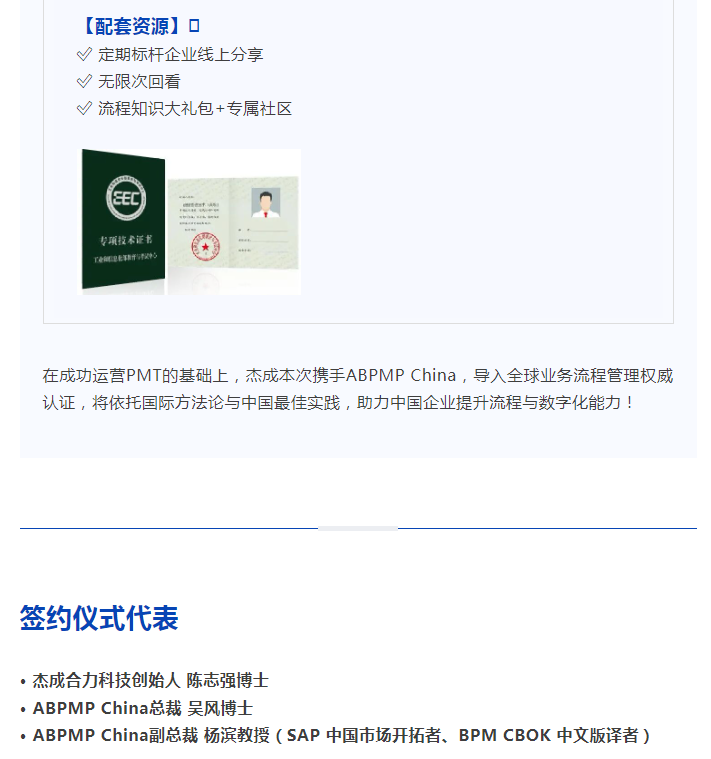
Task: Click 专项技术证书 text on green cover
Action: coord(126,241)
